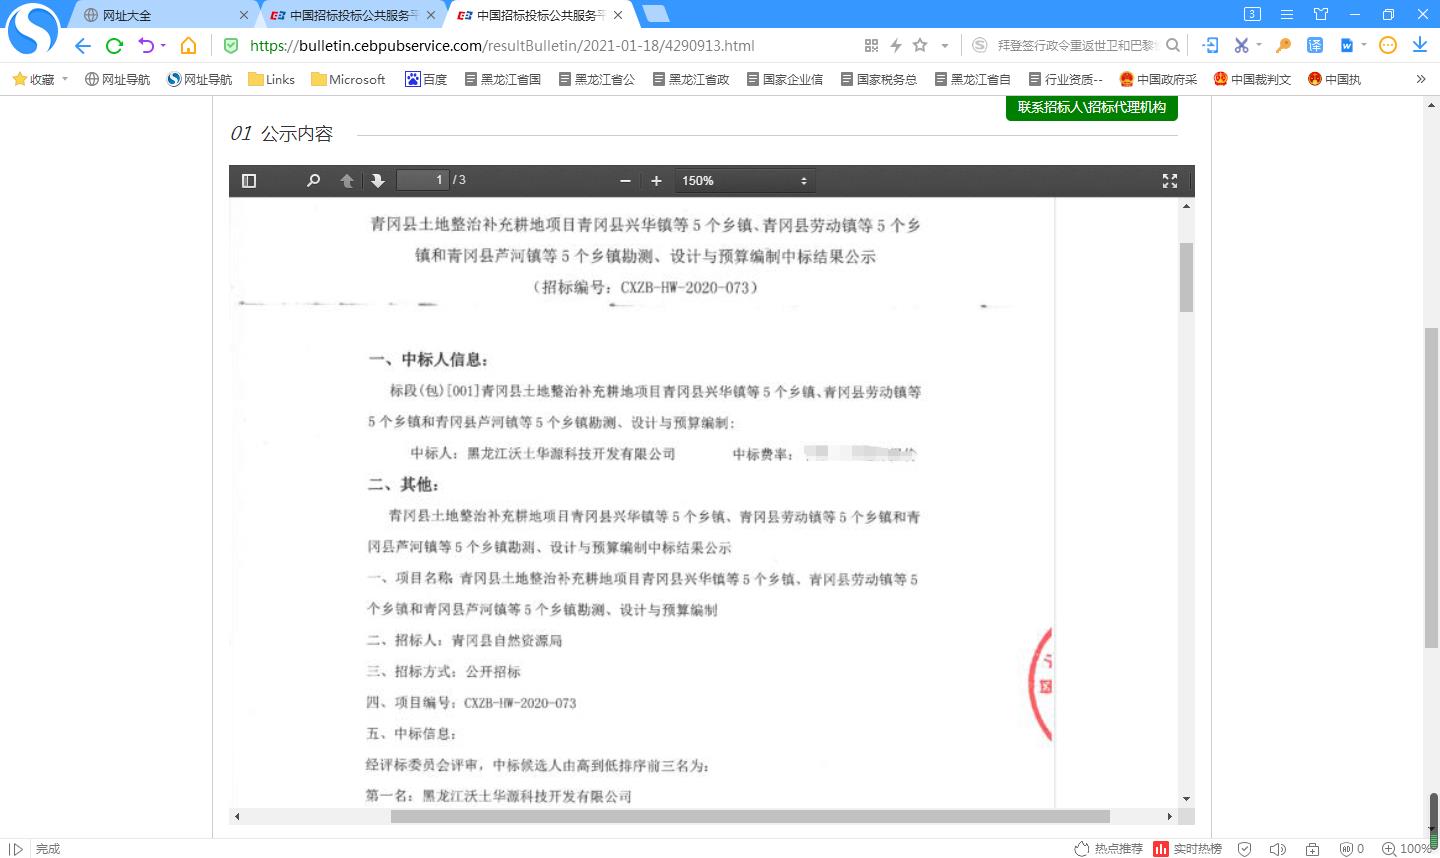Open the 百度 bookmark
1440x858 pixels.
pos(426,79)
